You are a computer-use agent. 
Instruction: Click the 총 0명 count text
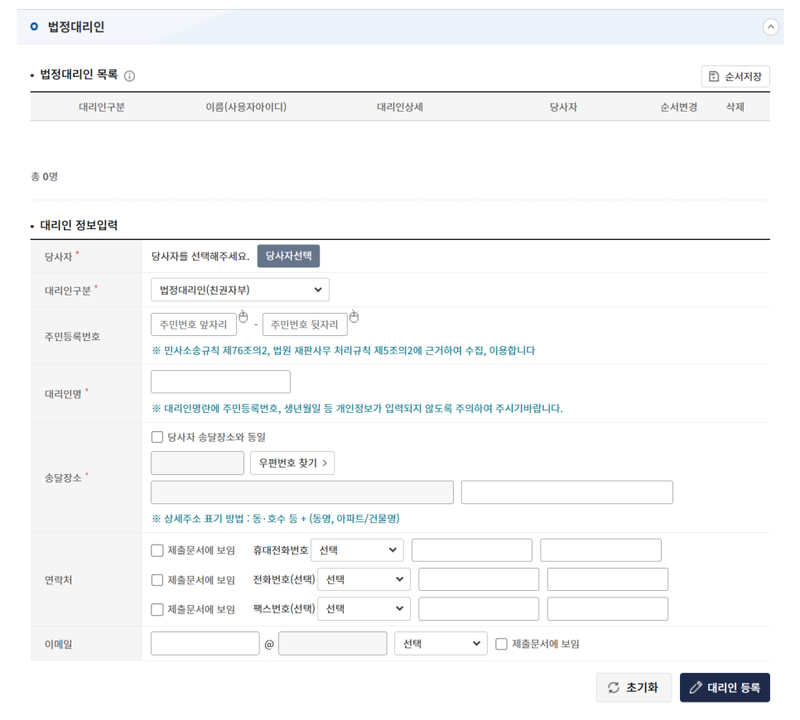pos(44,177)
